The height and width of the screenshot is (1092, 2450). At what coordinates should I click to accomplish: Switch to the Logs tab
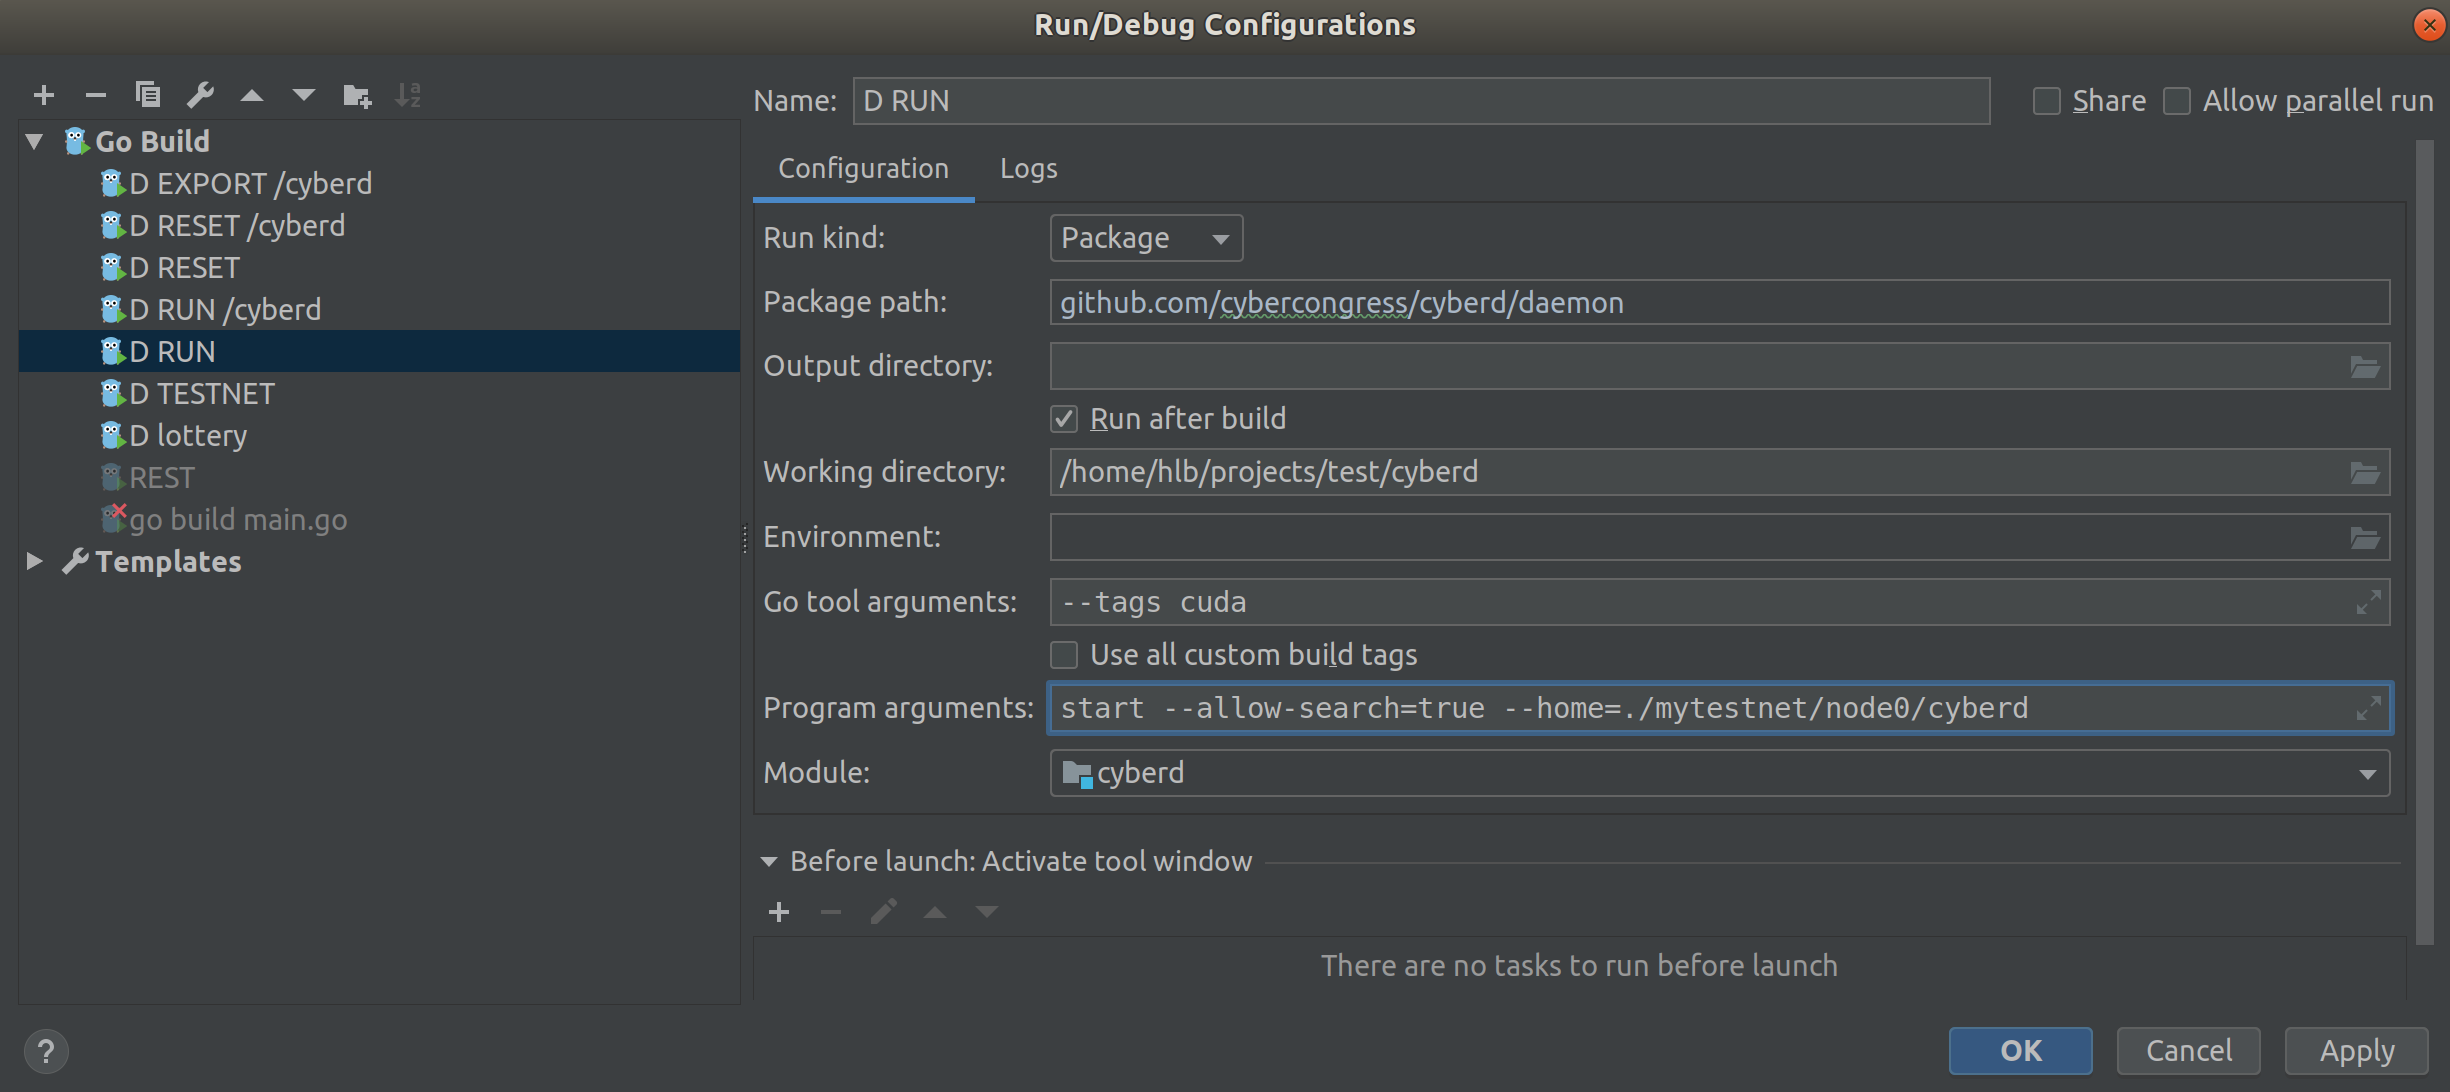(1028, 168)
